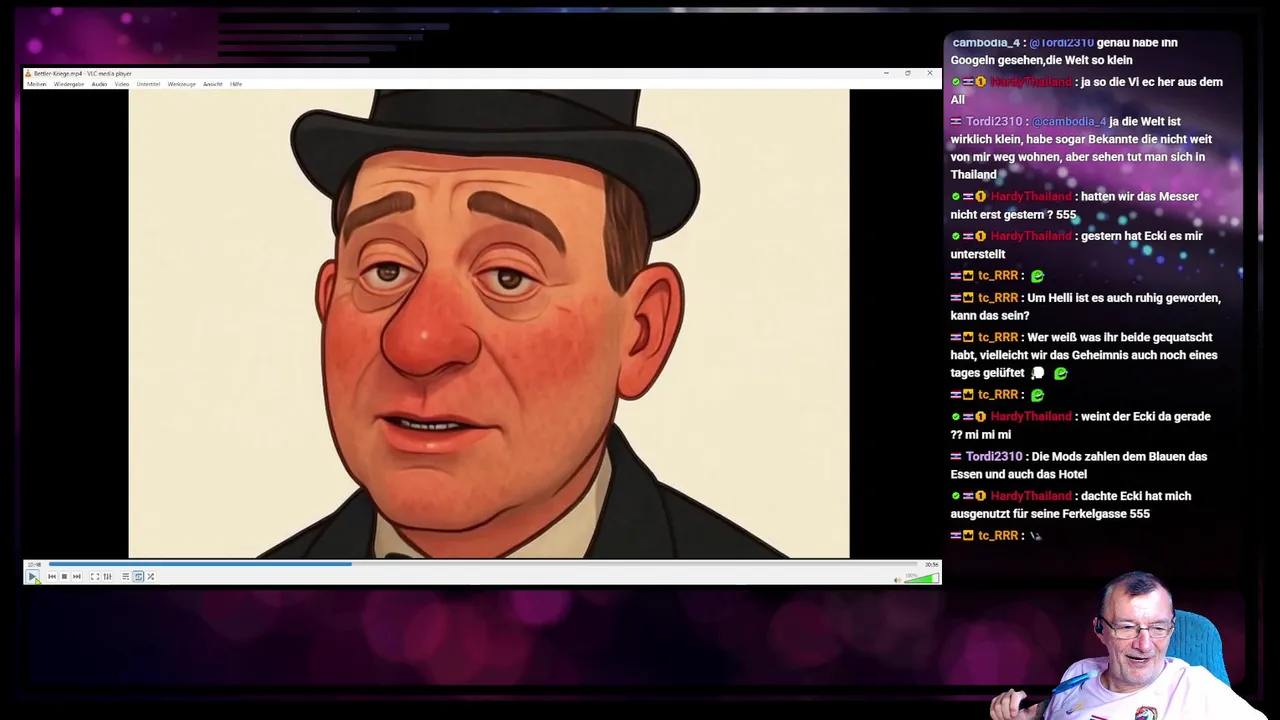Seek in the VLC progress bar
Screen dimensions: 1280x720
(484, 564)
